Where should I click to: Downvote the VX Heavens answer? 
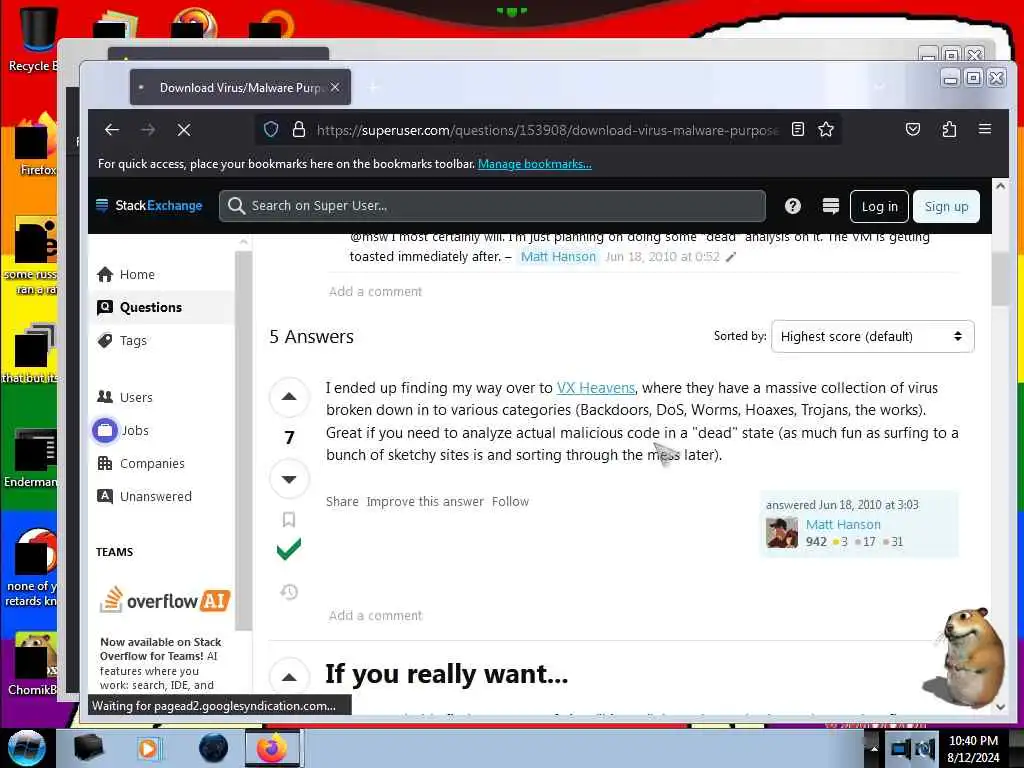click(x=289, y=479)
